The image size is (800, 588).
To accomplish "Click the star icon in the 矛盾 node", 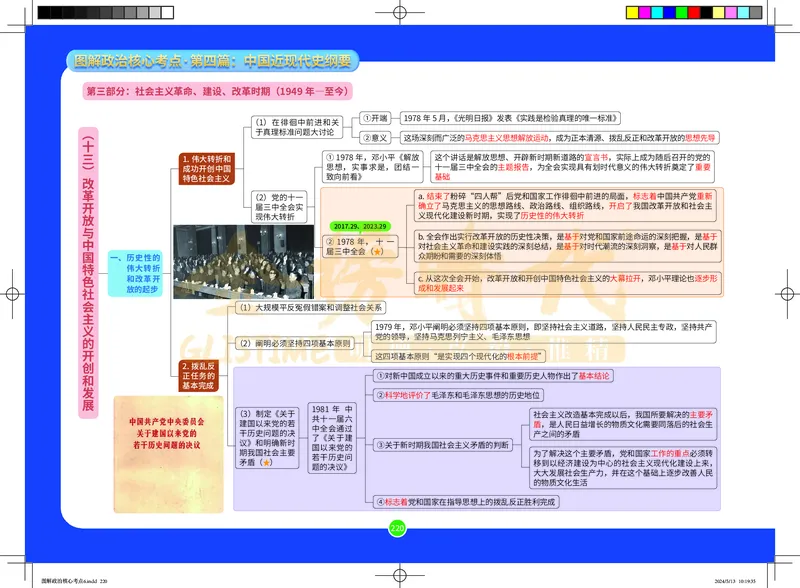I will [x=266, y=462].
